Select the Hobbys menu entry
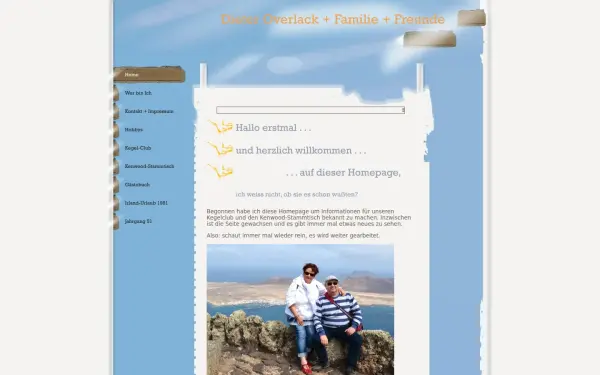Screen dimensions: 600x375 (134, 130)
